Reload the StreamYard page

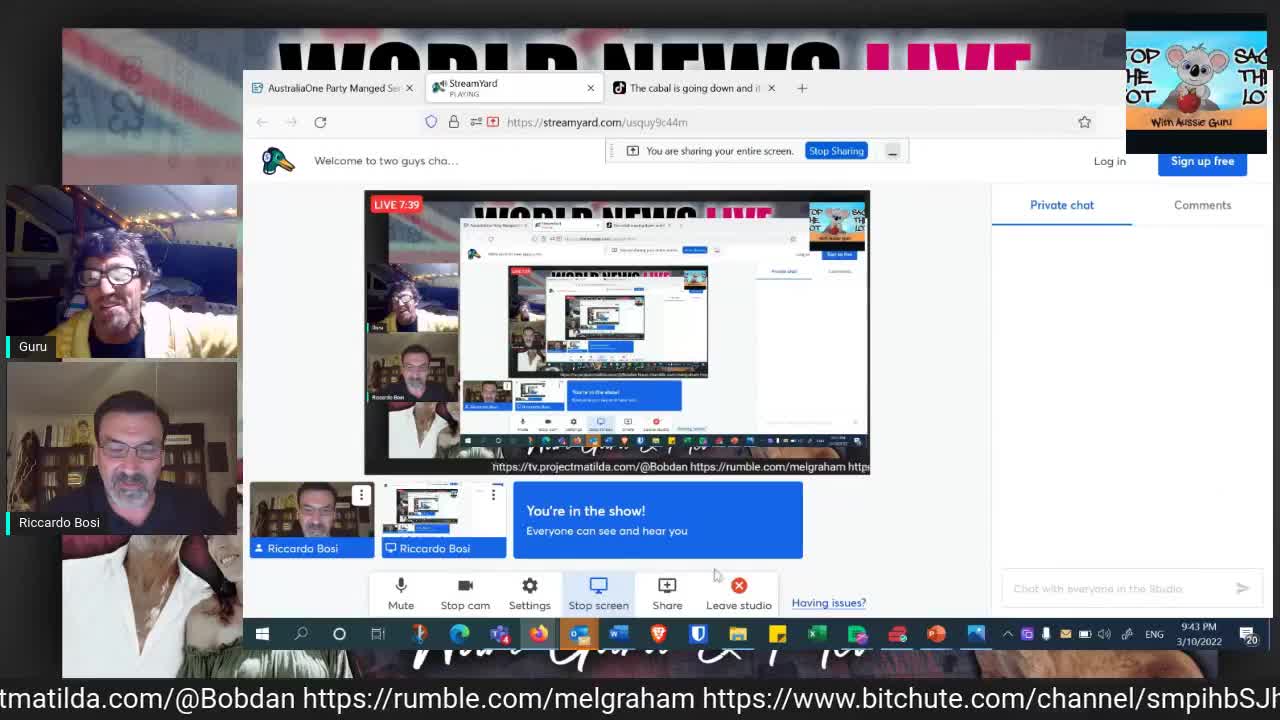320,122
